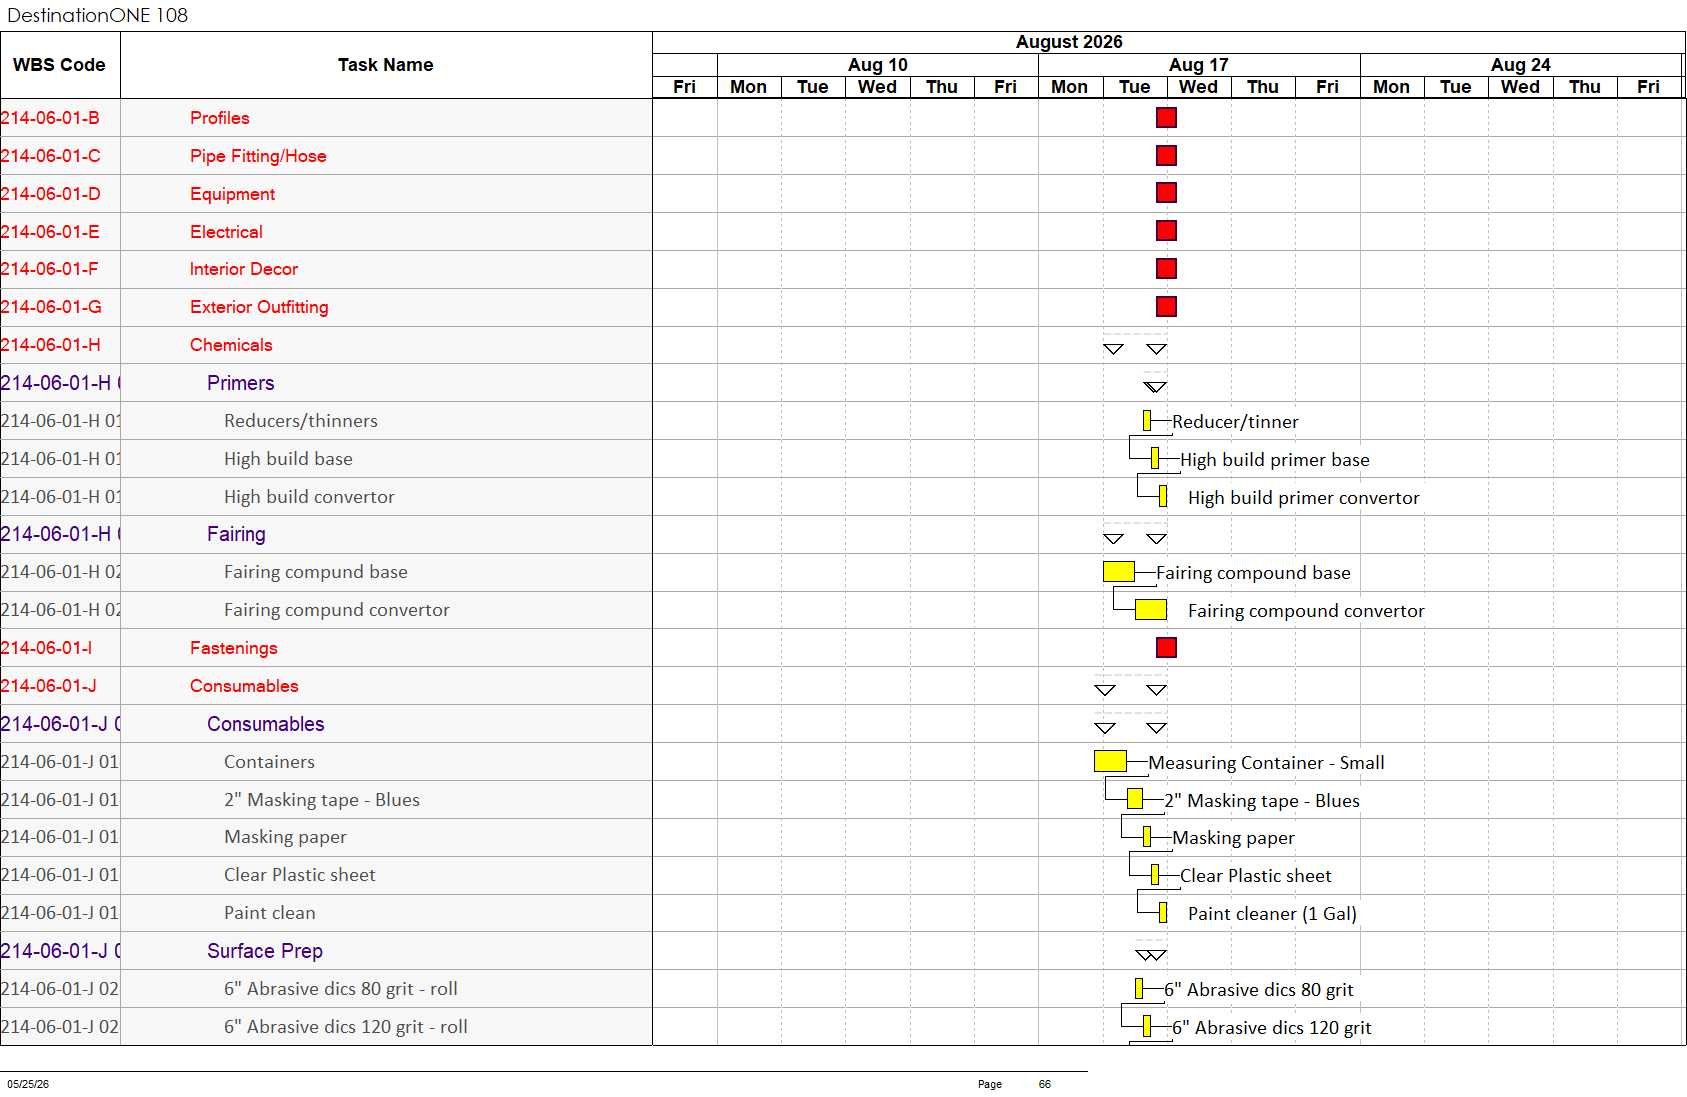Select the Aug 17 week header
1687x1097 pixels.
point(1199,65)
